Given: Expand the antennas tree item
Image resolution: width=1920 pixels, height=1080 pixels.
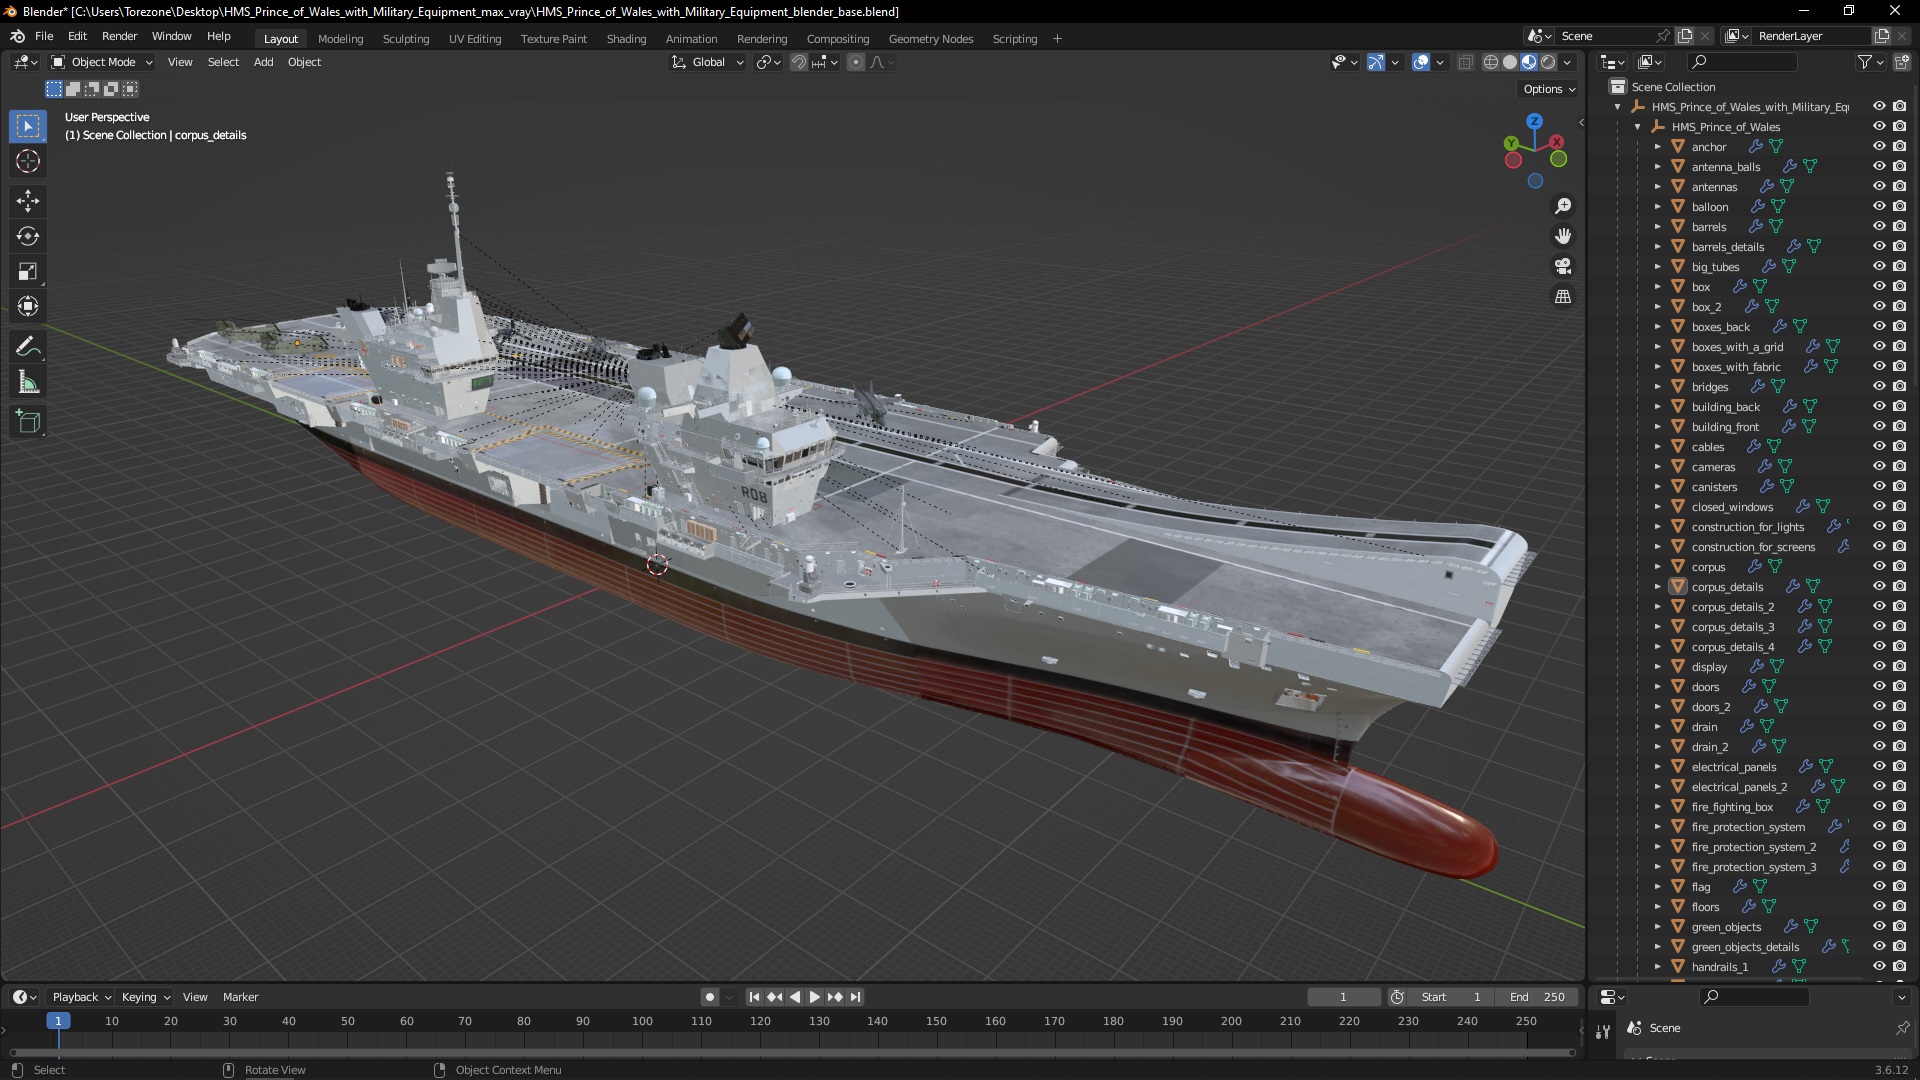Looking at the screenshot, I should coord(1657,187).
